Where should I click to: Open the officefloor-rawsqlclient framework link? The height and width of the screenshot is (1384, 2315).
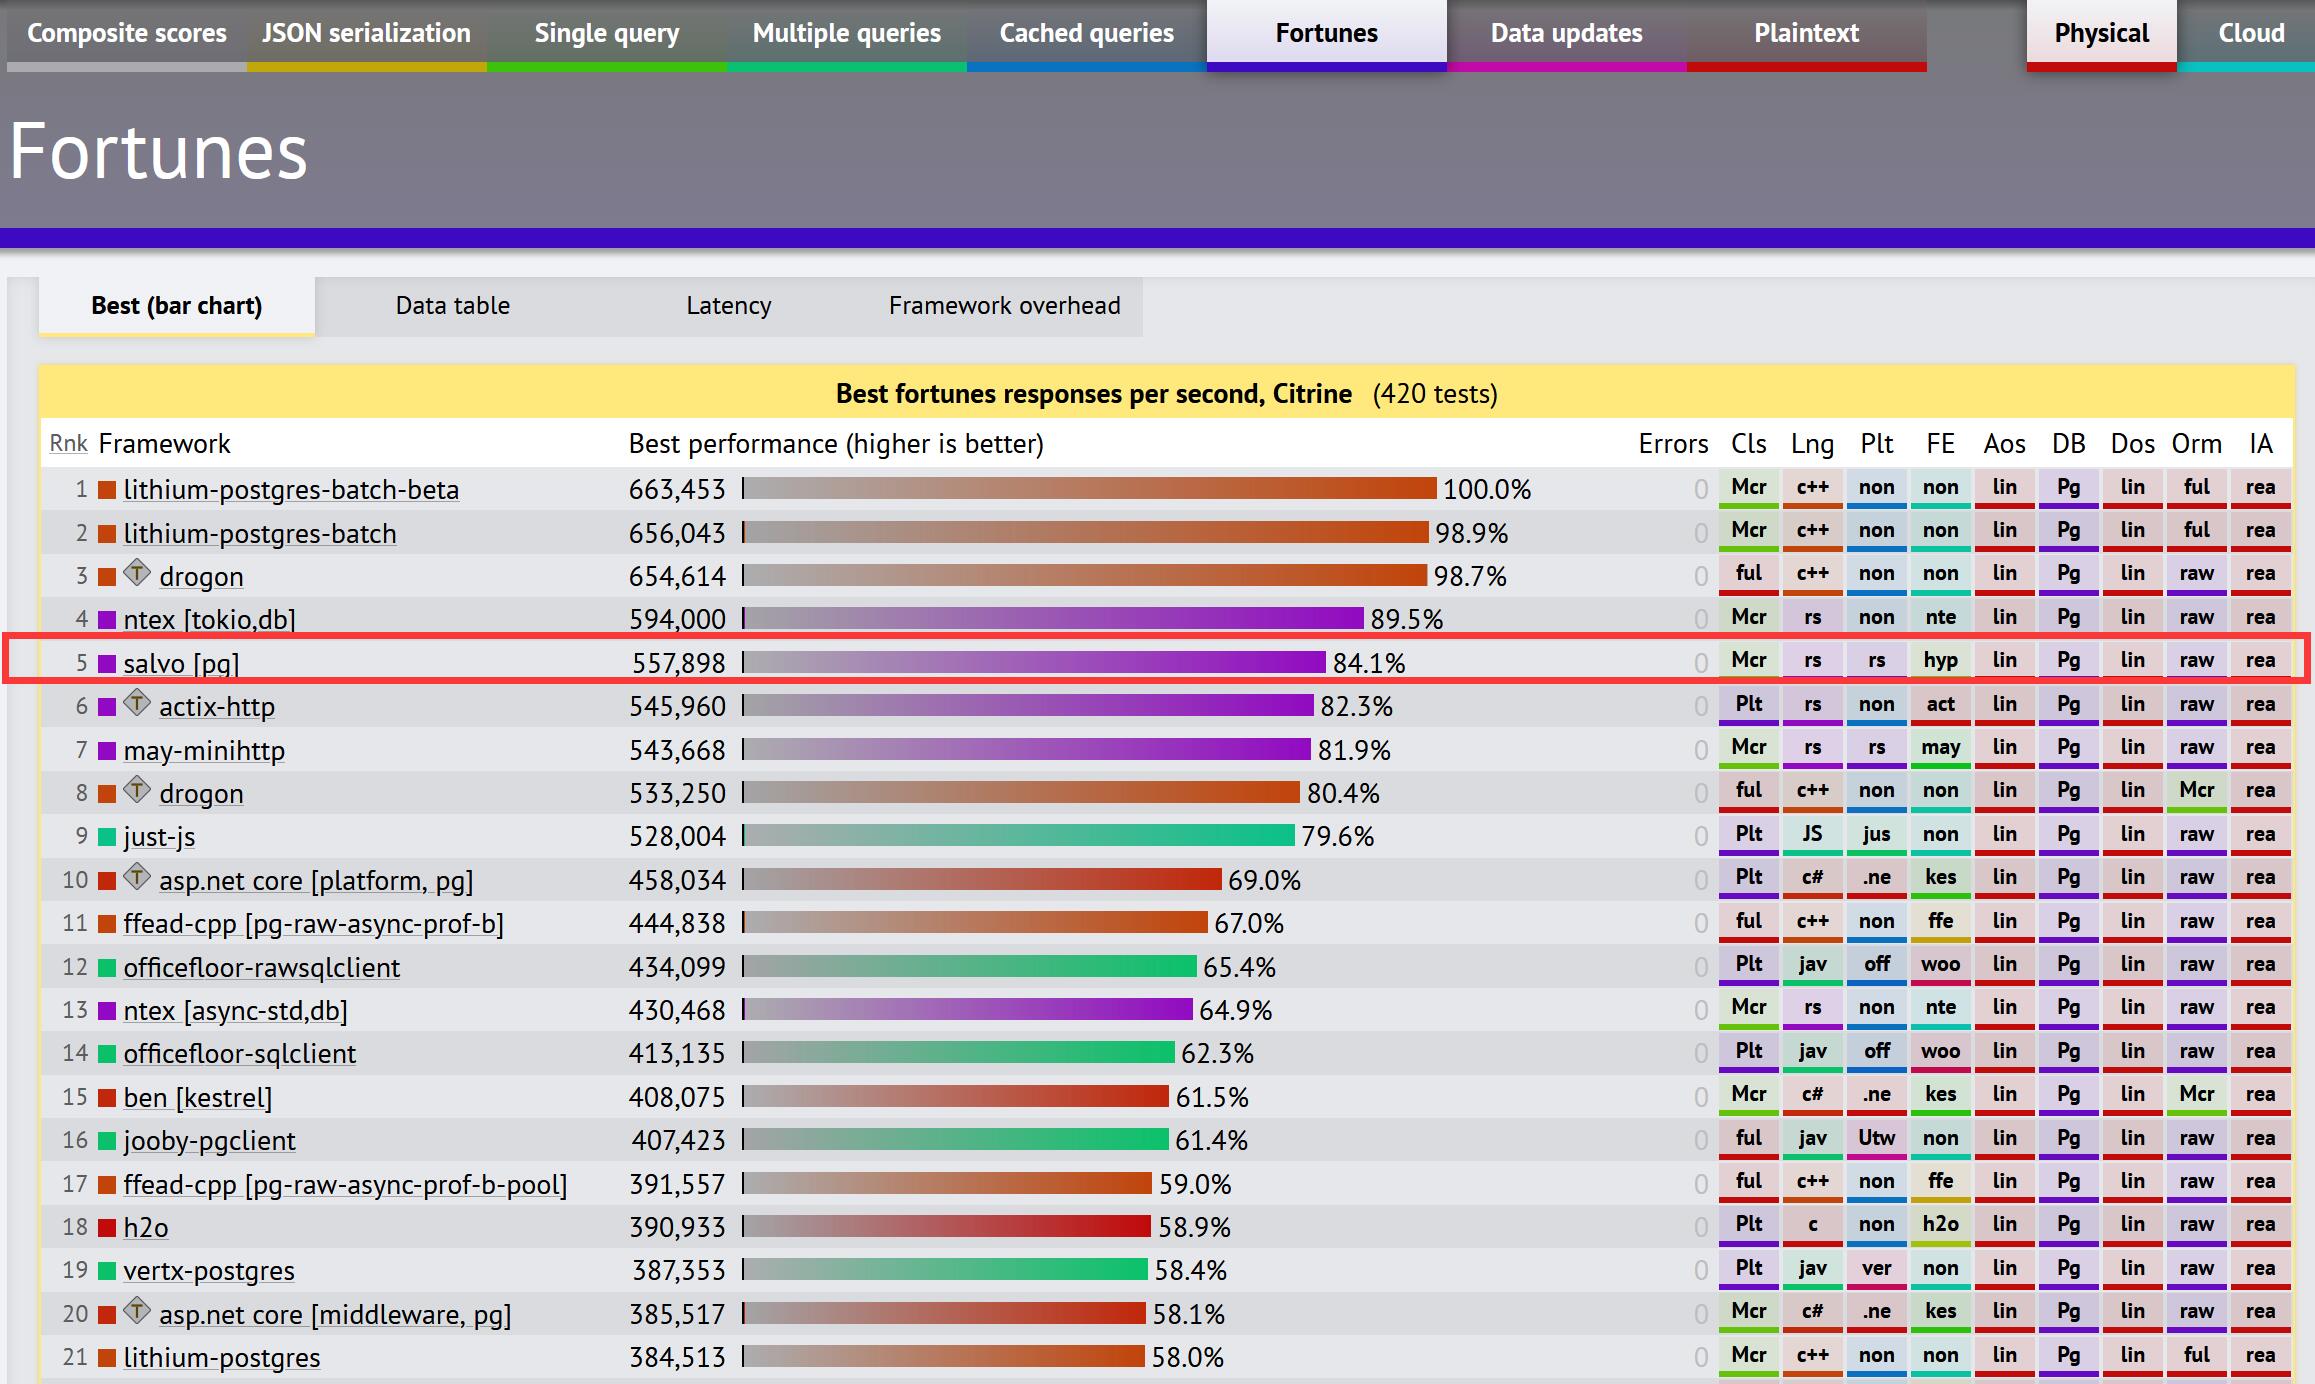tap(261, 968)
